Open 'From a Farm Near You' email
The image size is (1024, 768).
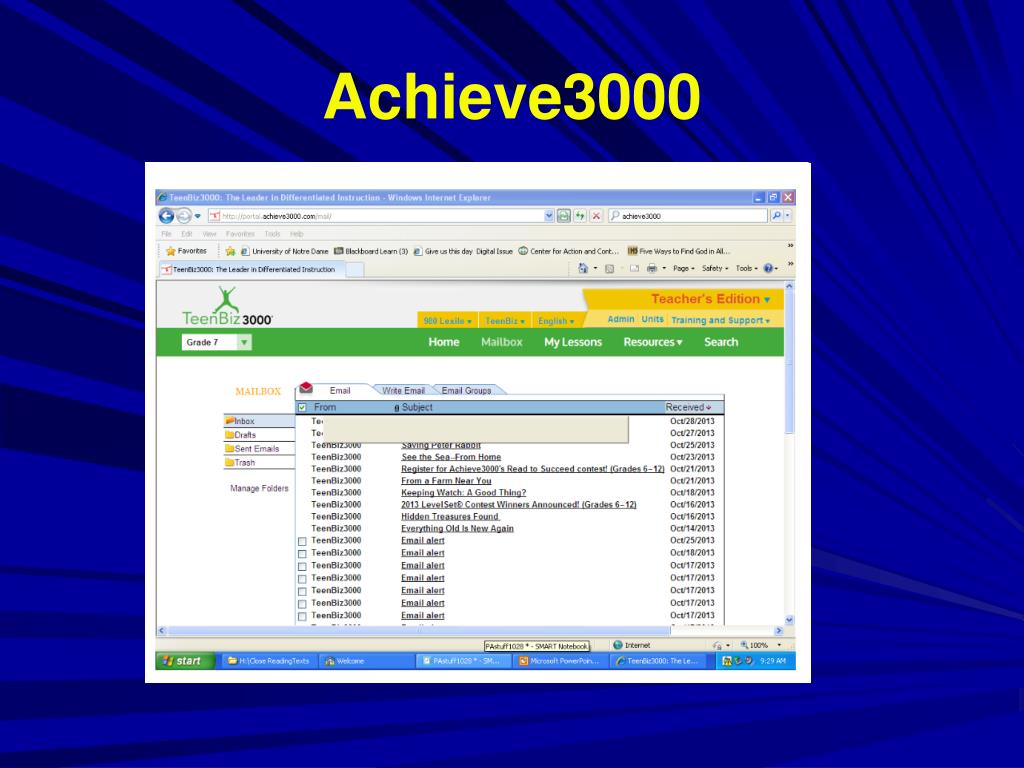(446, 481)
